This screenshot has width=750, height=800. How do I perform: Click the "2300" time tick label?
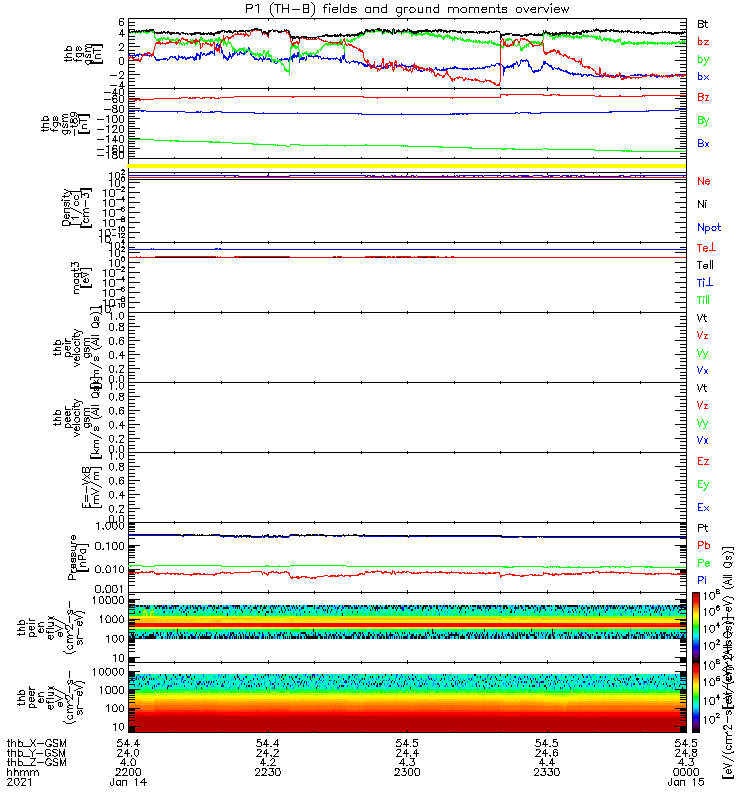407,772
